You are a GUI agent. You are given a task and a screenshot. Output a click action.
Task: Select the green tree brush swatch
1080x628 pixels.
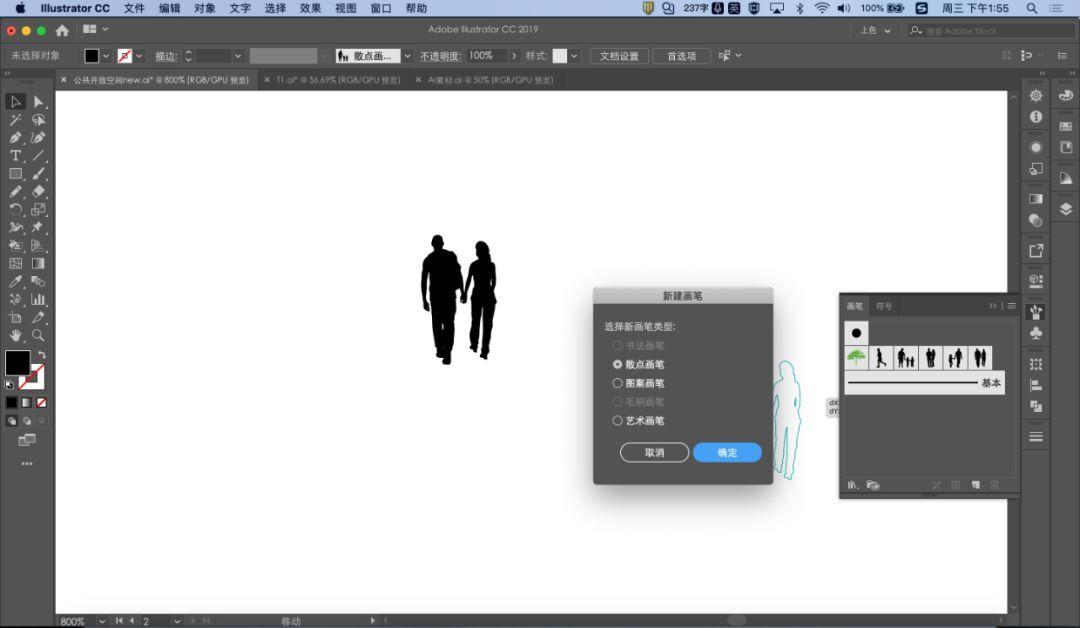pos(856,357)
